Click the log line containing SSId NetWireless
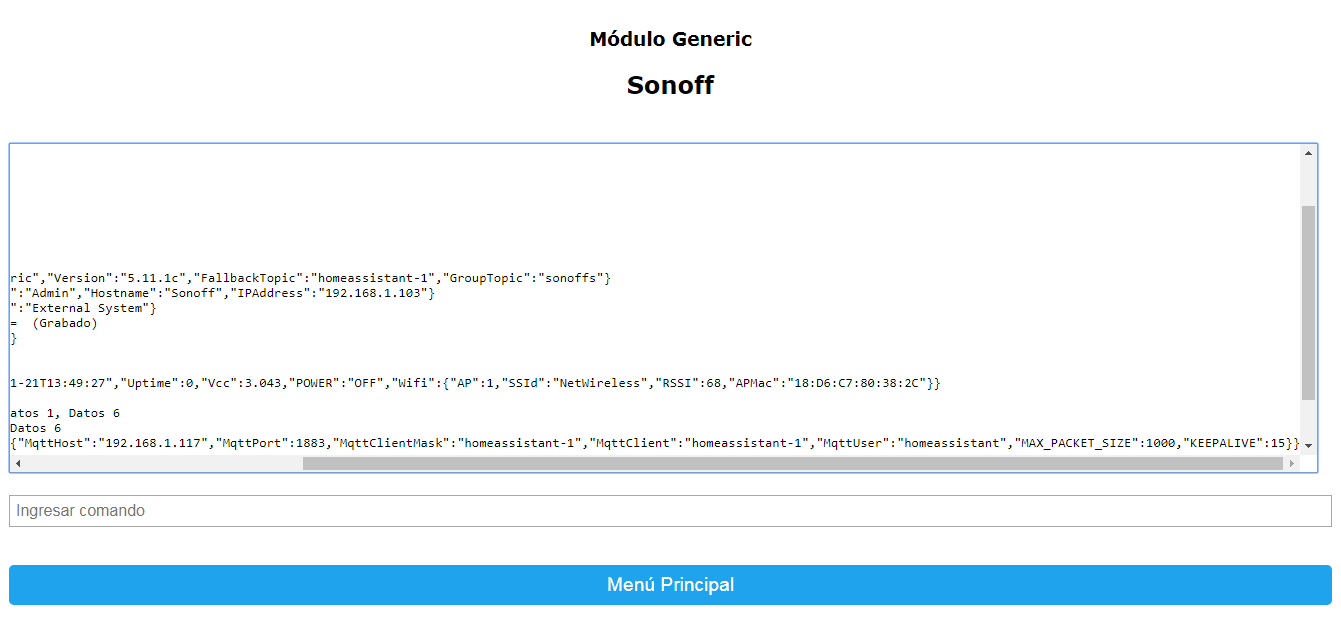Image resolution: width=1341 pixels, height=620 pixels. tap(470, 382)
